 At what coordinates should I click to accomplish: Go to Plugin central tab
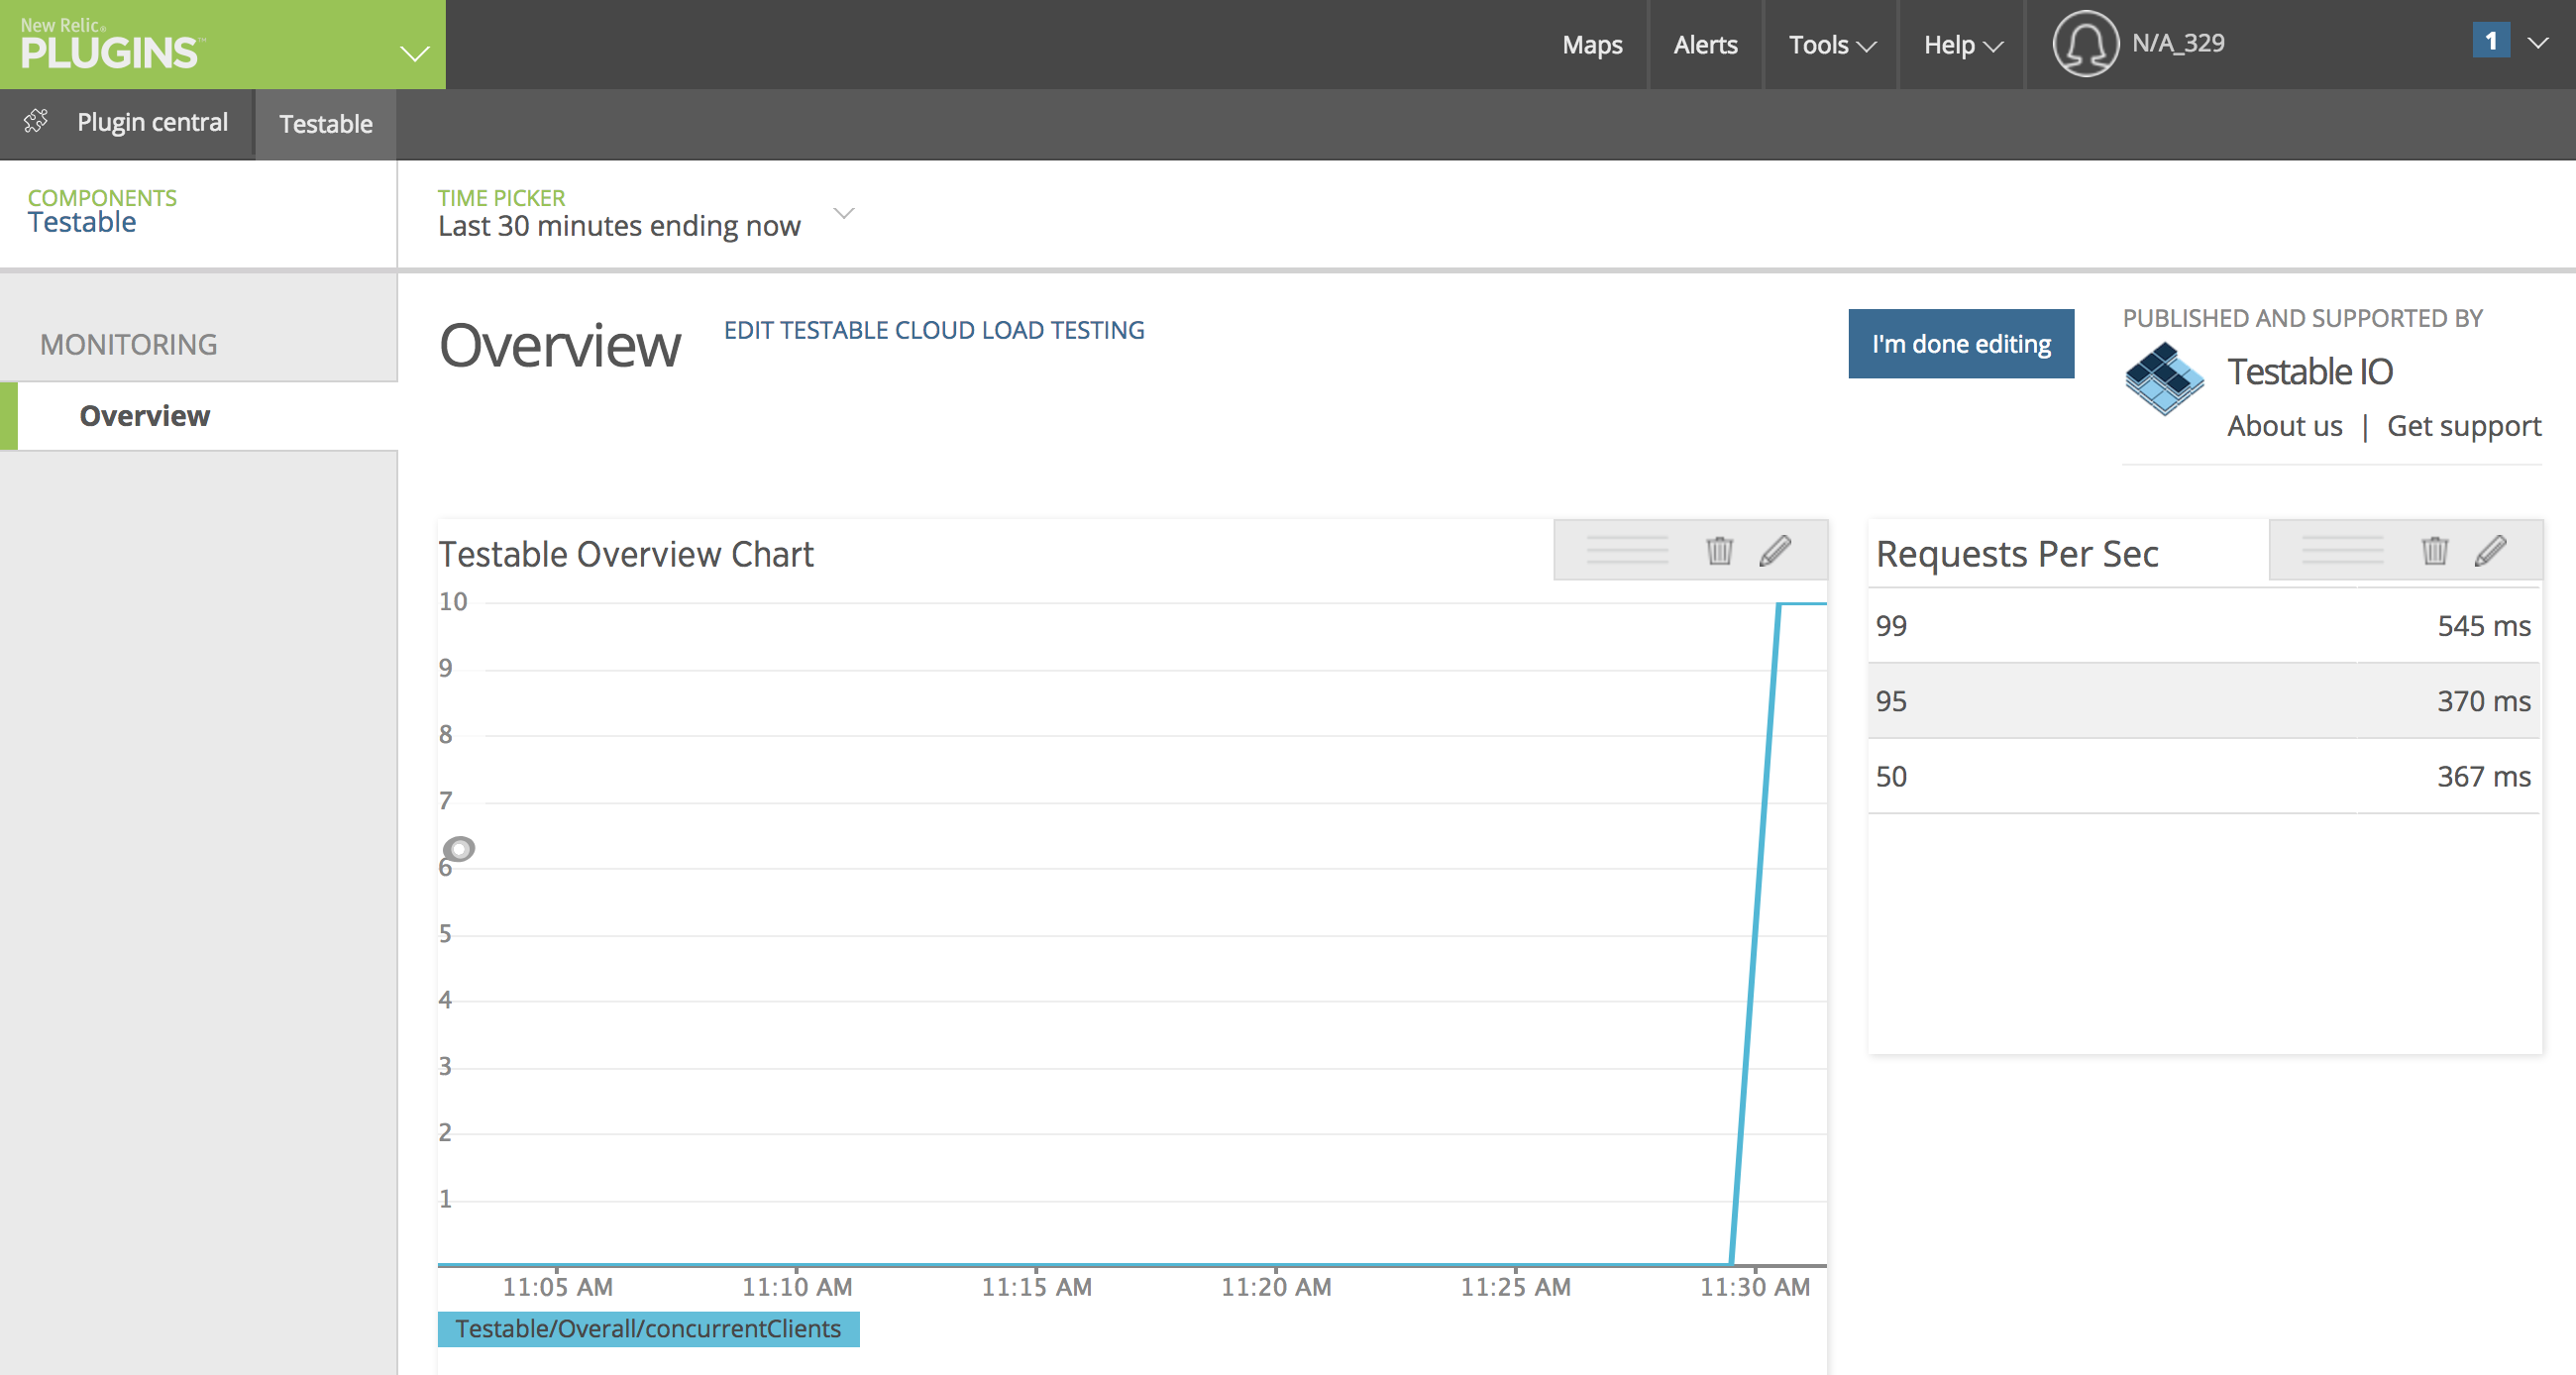click(x=152, y=122)
